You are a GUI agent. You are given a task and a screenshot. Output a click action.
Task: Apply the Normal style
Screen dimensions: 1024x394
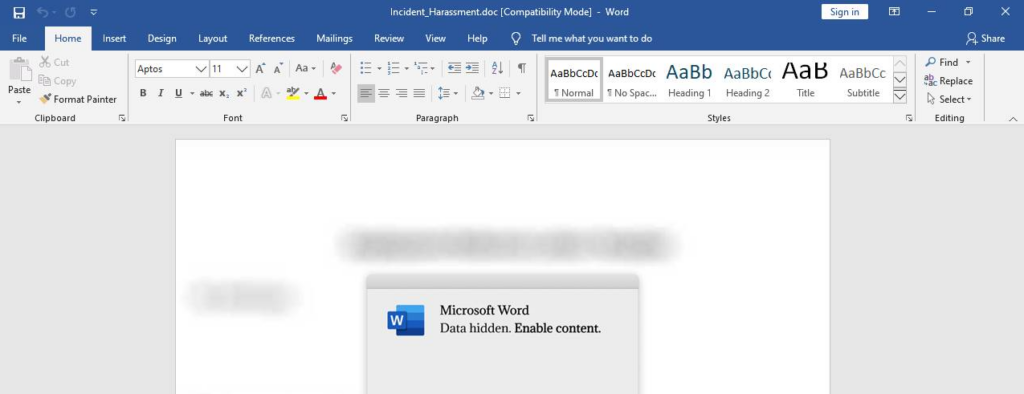[574, 79]
